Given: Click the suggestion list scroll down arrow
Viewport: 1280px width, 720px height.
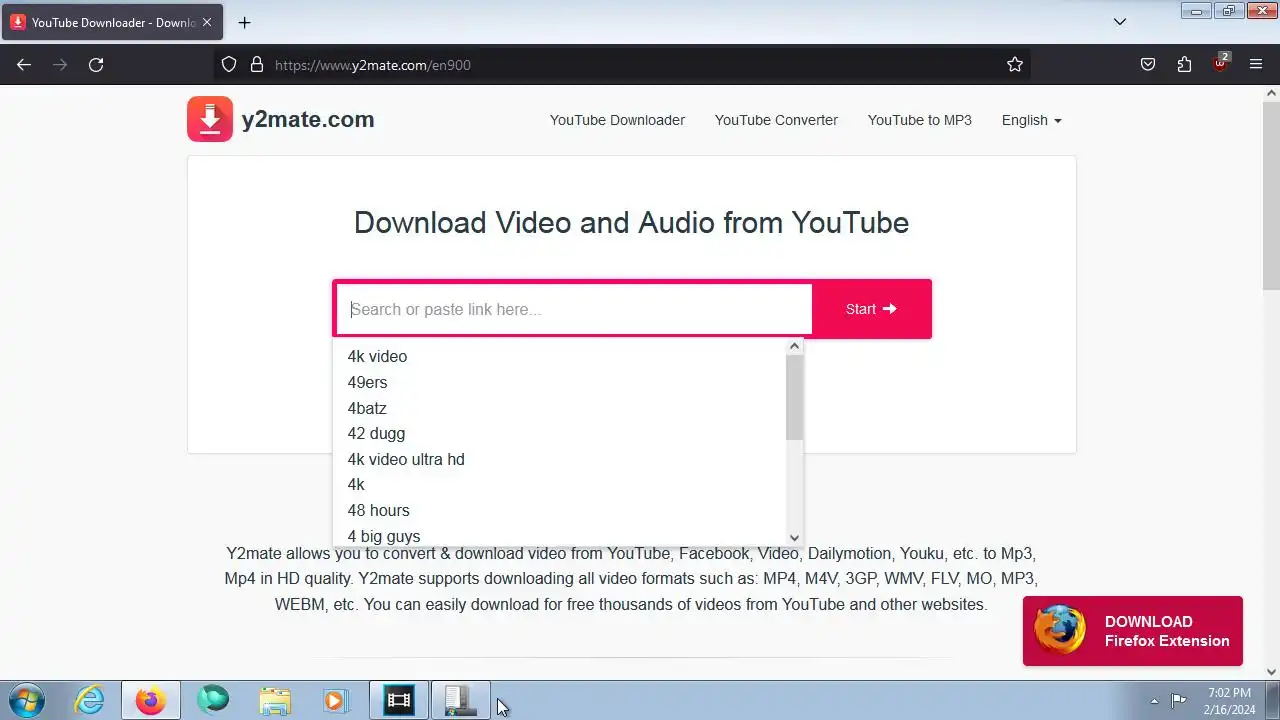Looking at the screenshot, I should point(794,538).
